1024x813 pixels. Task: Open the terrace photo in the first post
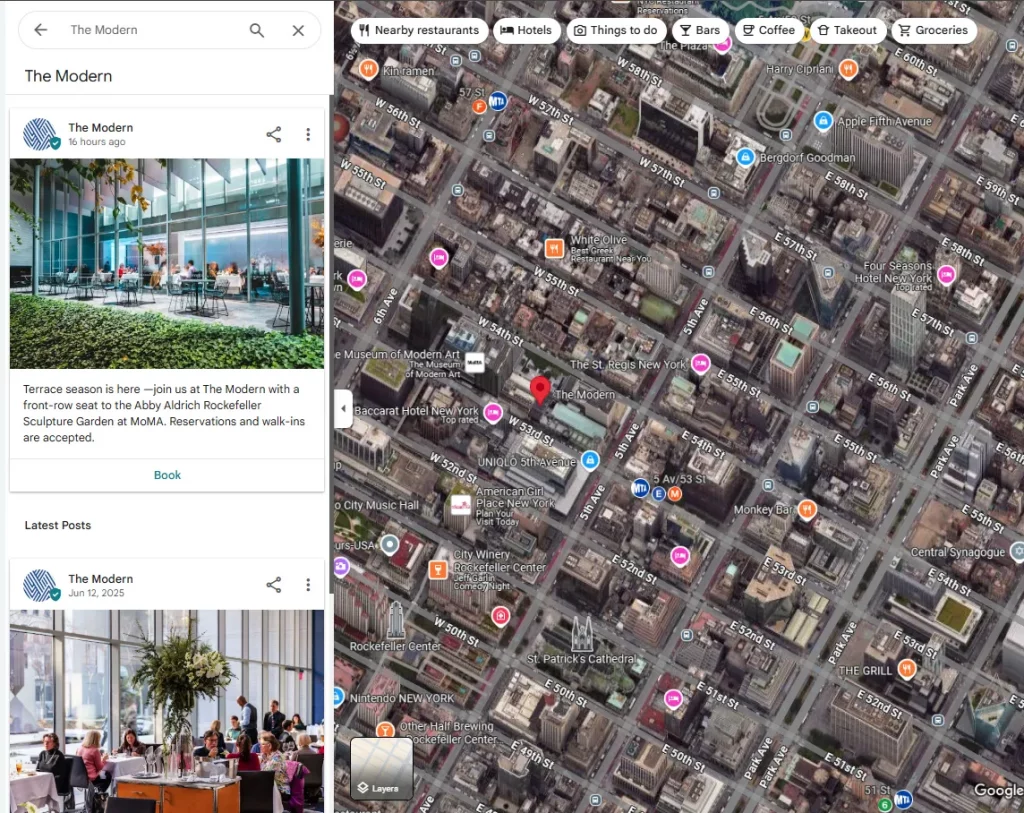(167, 264)
